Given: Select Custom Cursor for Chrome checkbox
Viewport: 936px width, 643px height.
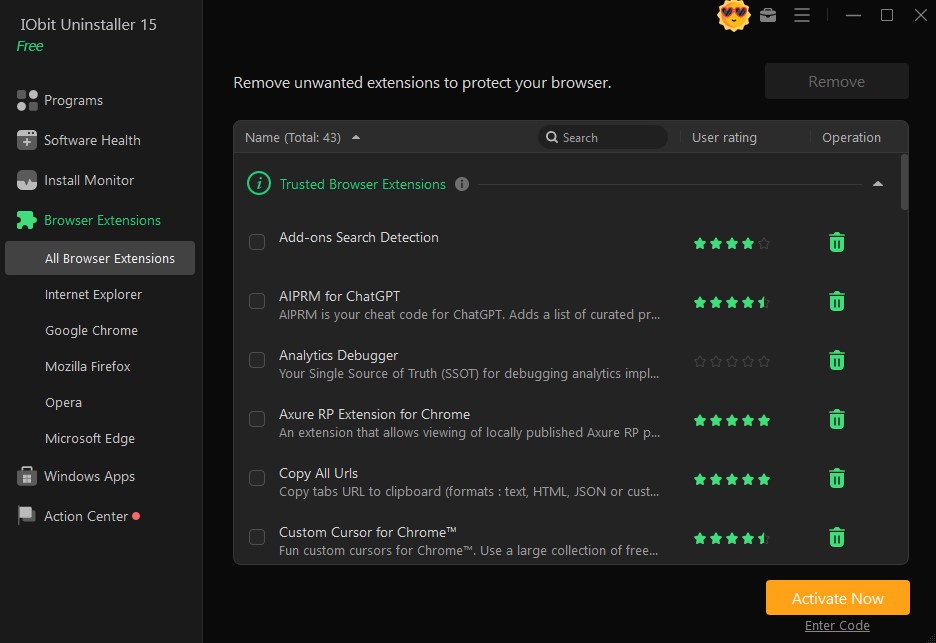Looking at the screenshot, I should pyautogui.click(x=256, y=537).
